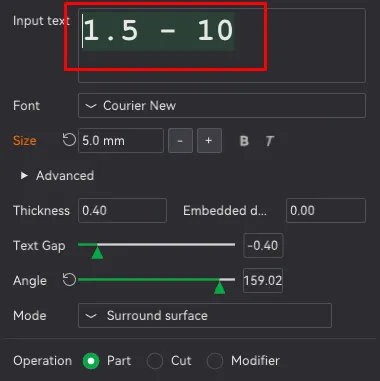Click the Mode label
380x381 pixels.
point(30,315)
